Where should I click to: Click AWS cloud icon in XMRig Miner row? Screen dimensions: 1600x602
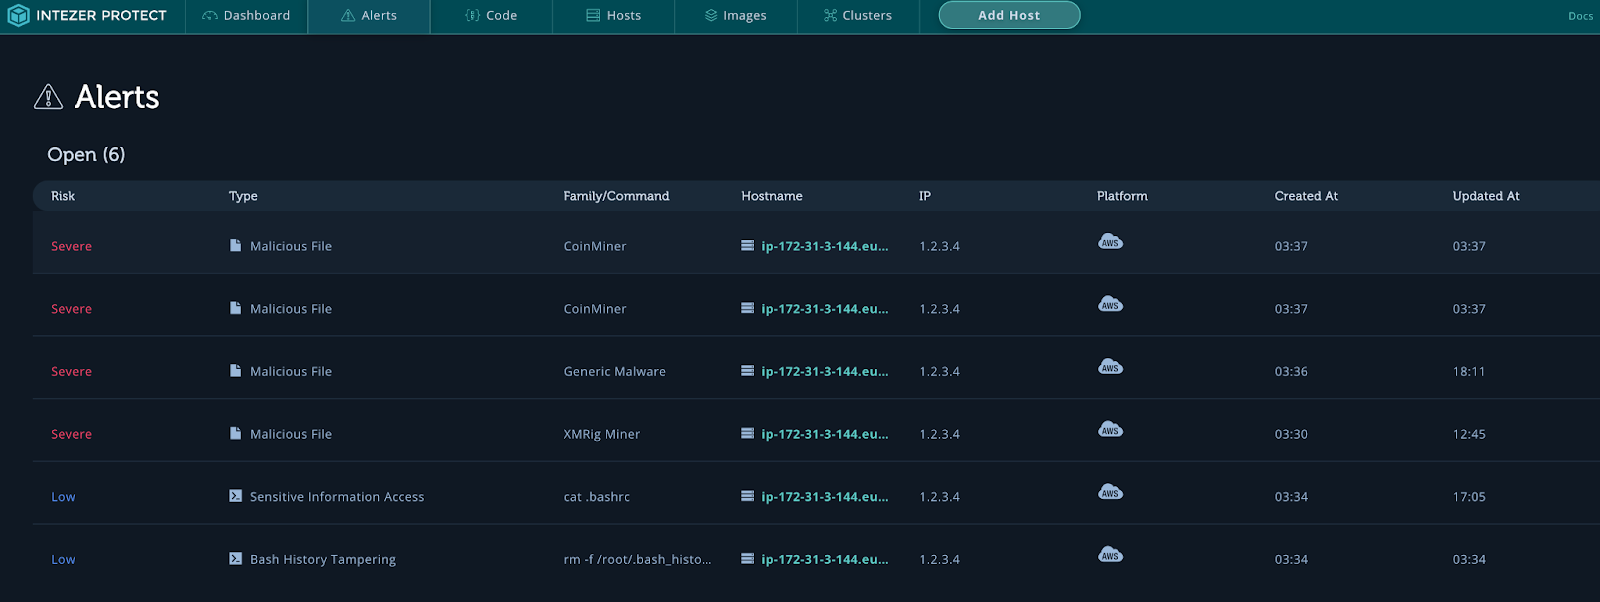coord(1110,430)
